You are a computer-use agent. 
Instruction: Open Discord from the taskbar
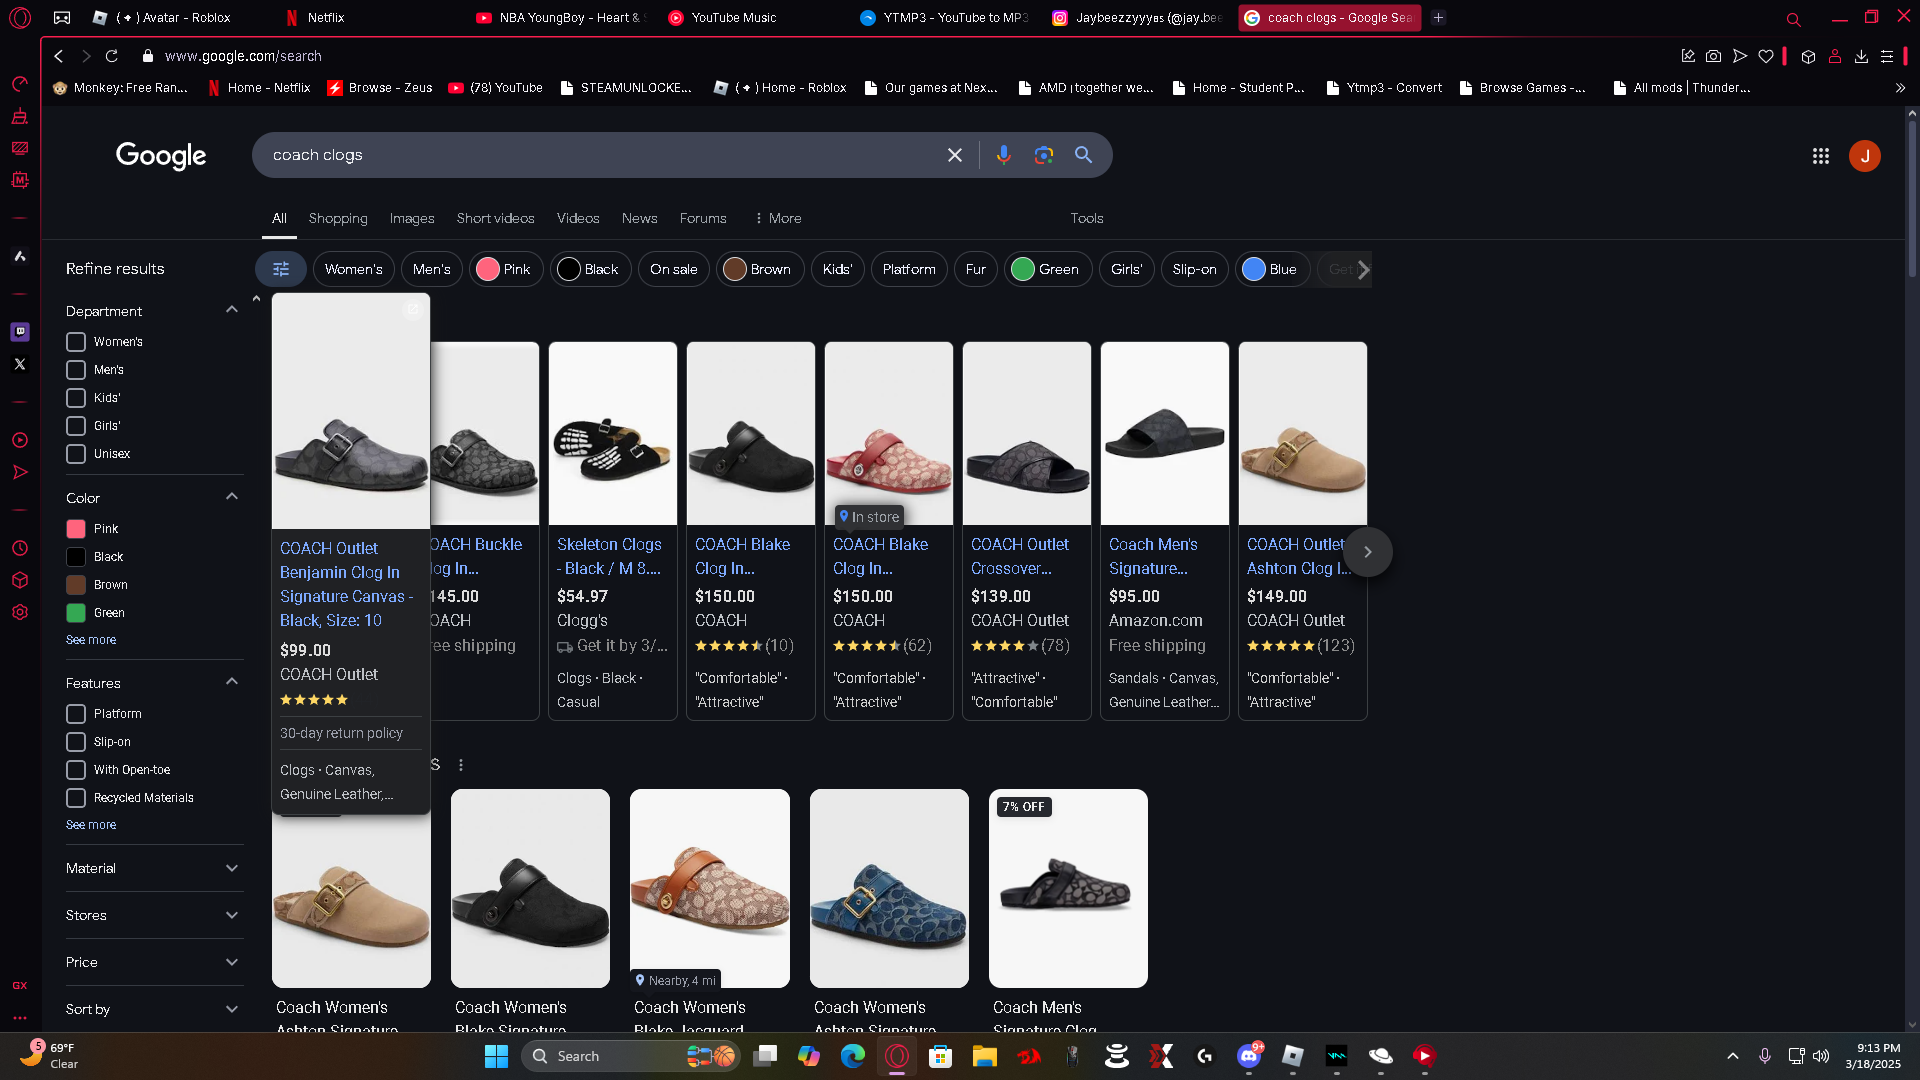pyautogui.click(x=1249, y=1056)
